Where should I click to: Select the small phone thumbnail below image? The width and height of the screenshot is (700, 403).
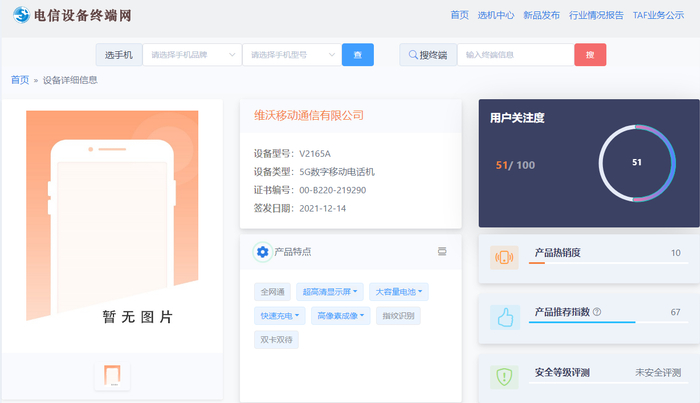113,376
